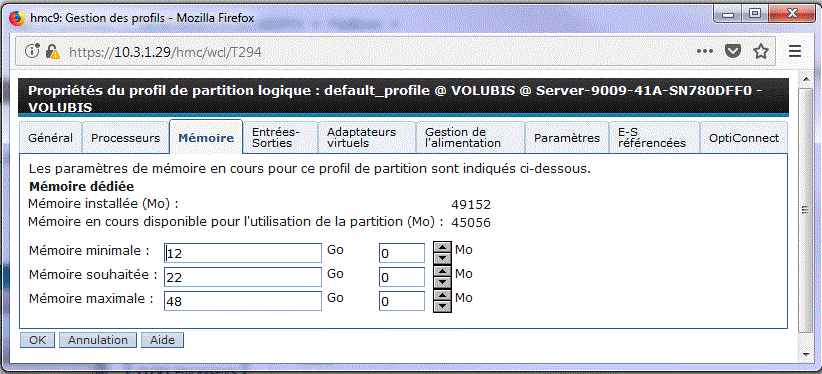Screen dimensions: 822x374
Task: Decrease Mémoire souhaitée Mo with down arrow
Action: pos(443,282)
